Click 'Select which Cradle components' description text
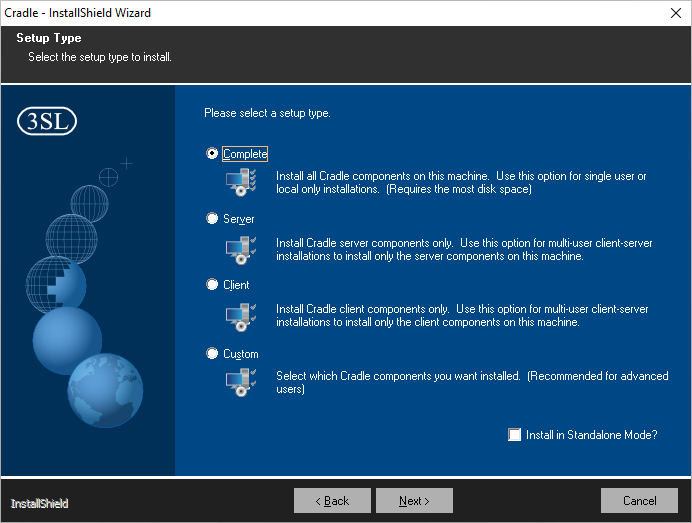The width and height of the screenshot is (692, 523). (472, 382)
